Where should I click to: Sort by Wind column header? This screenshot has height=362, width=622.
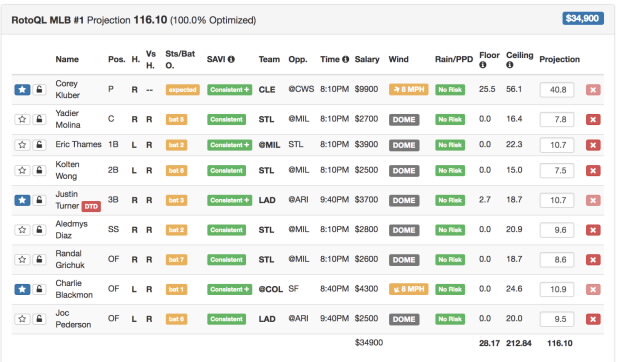(398, 59)
